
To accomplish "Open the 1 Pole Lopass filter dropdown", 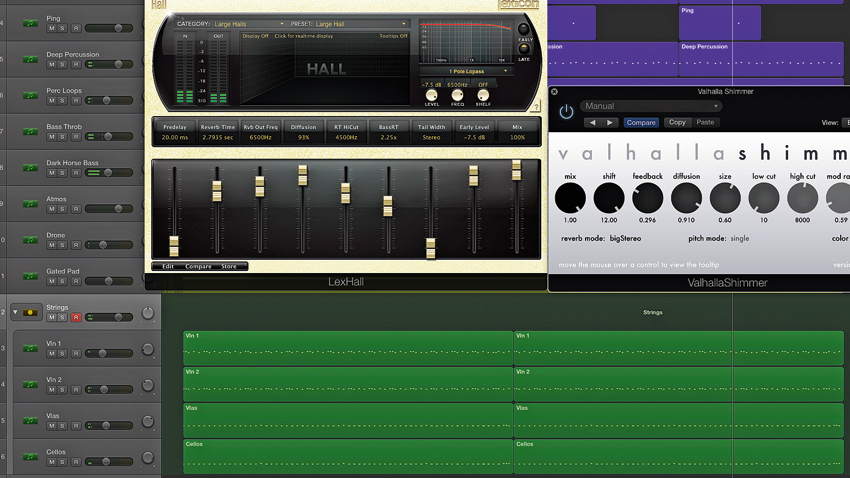I will [x=466, y=71].
